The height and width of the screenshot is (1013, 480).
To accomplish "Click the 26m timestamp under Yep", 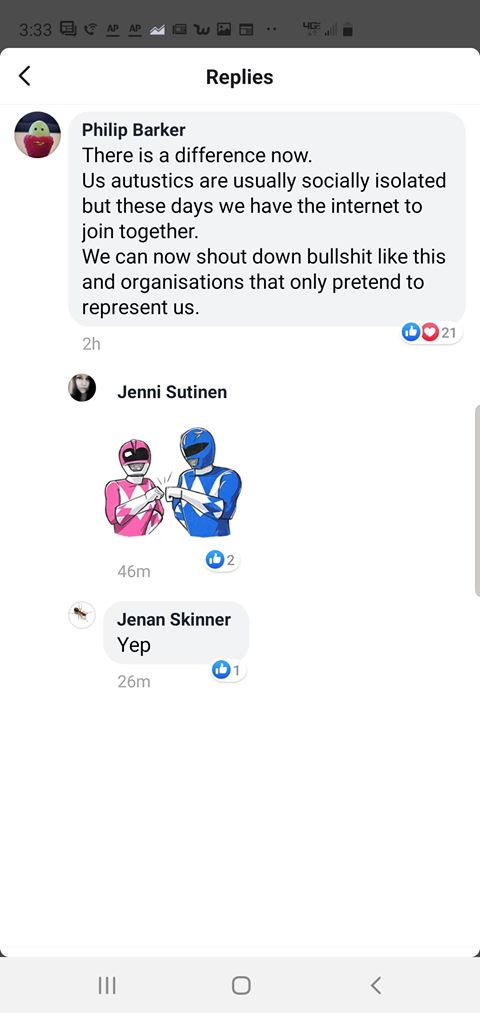I will coord(134,682).
